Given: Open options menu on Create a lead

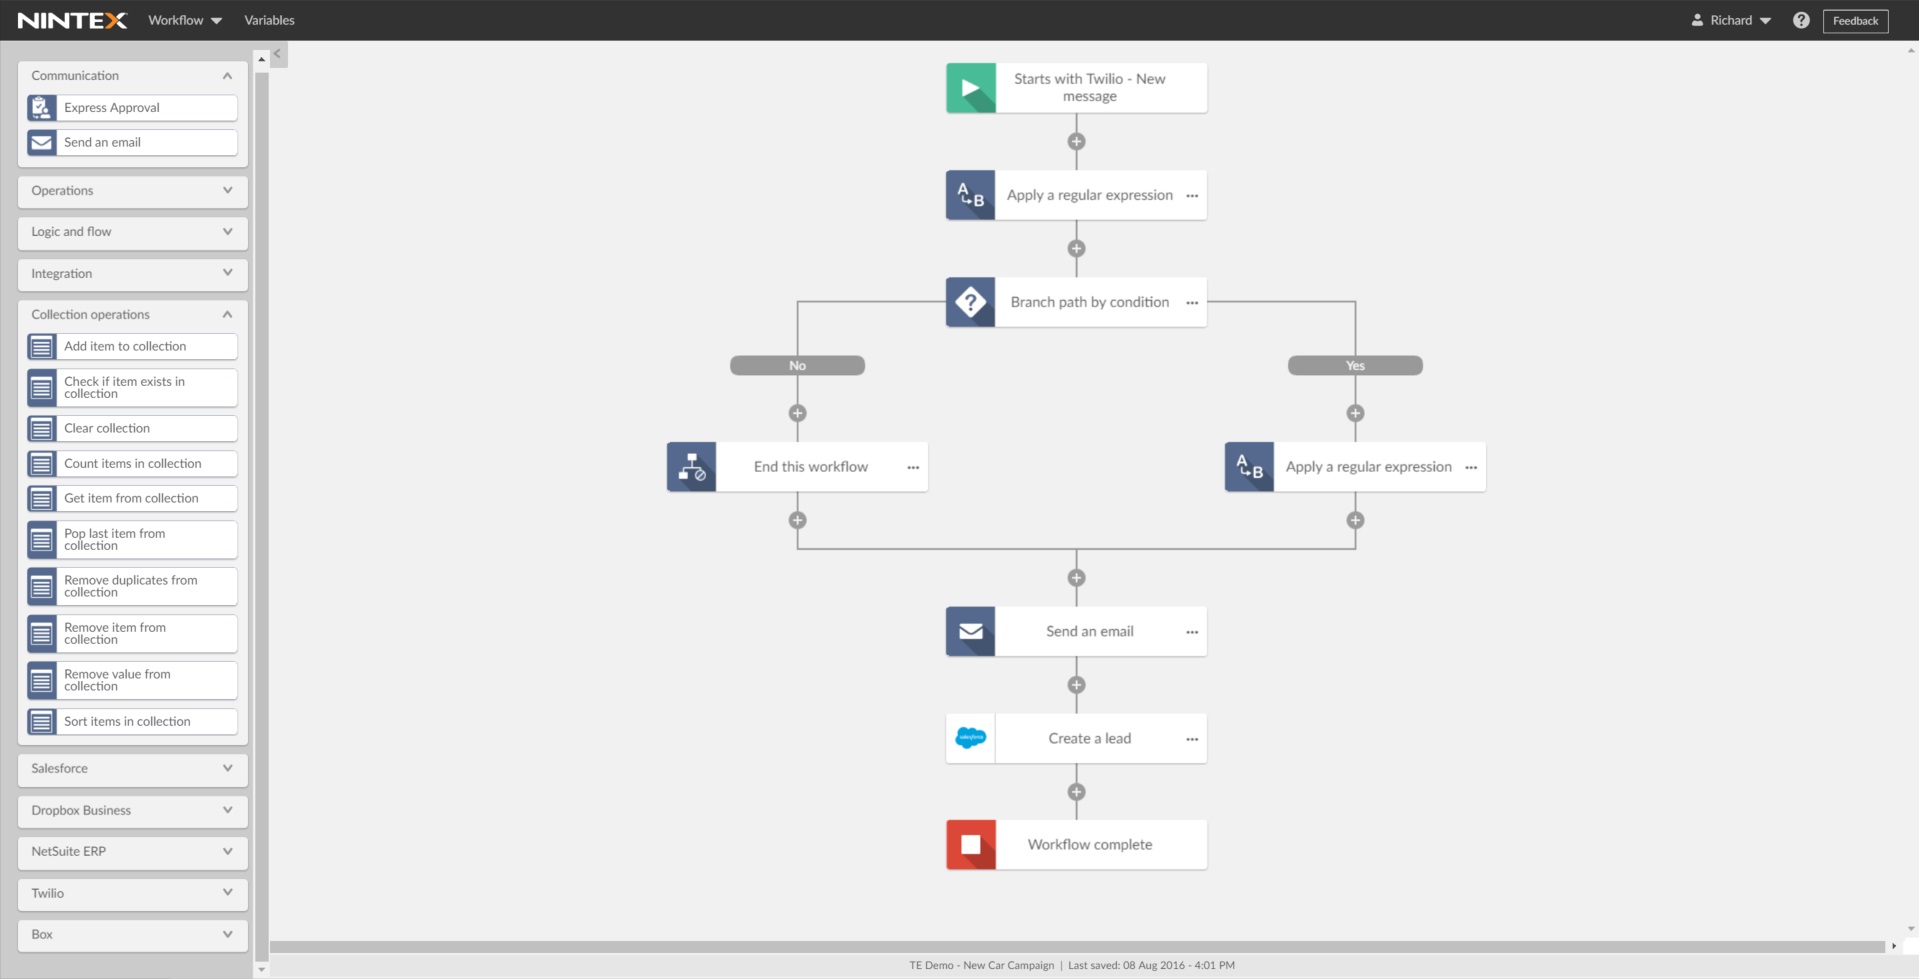Looking at the screenshot, I should coord(1192,740).
